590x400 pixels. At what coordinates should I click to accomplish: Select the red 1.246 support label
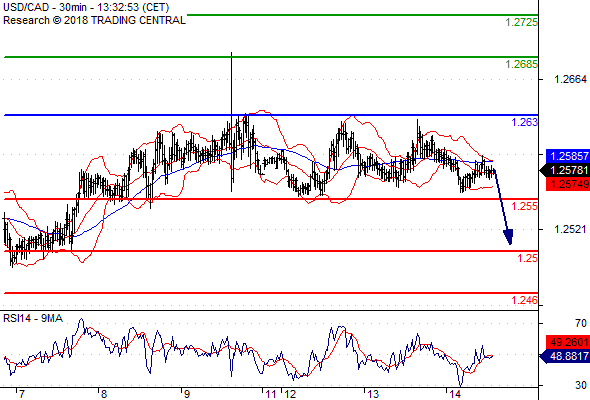point(525,300)
